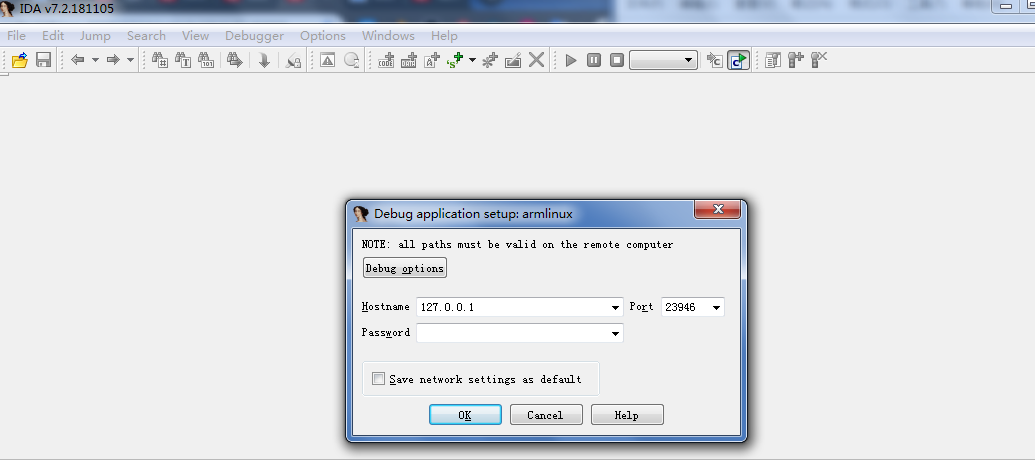Click the add breakpoint plus icon
The height and width of the screenshot is (460, 1035).
tap(796, 60)
